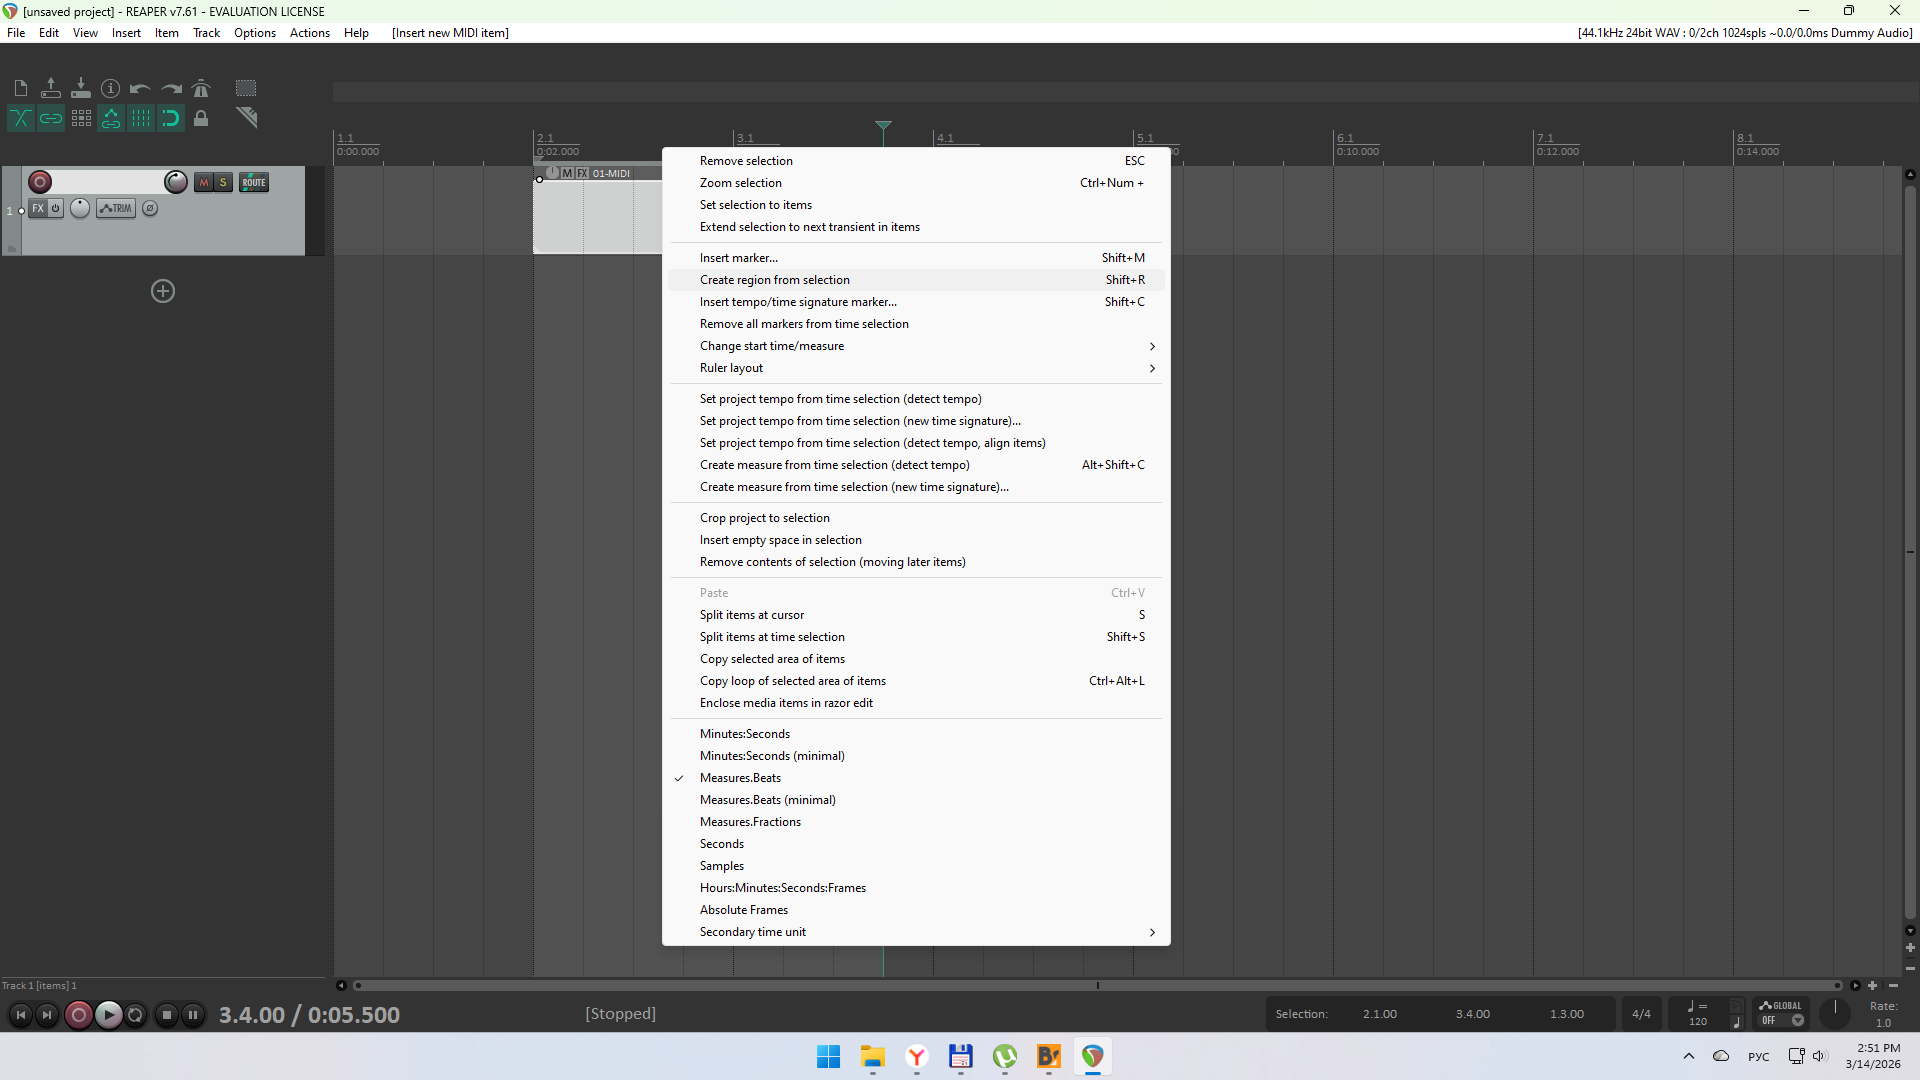The image size is (1920, 1080).
Task: Toggle the snap magnet icon
Action: [171, 119]
